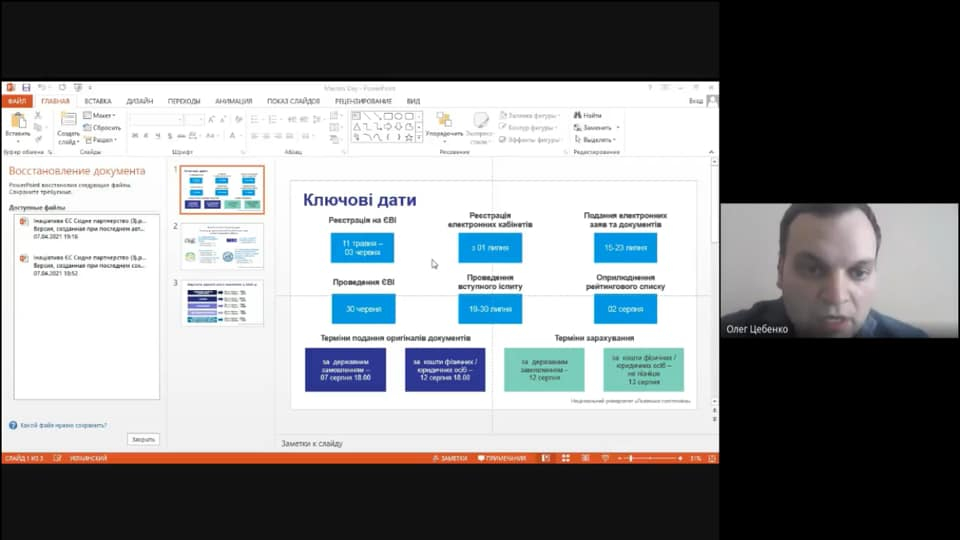The width and height of the screenshot is (960, 540).
Task: Open the Эффекты фигуры shape effects dropdown
Action: (531, 140)
